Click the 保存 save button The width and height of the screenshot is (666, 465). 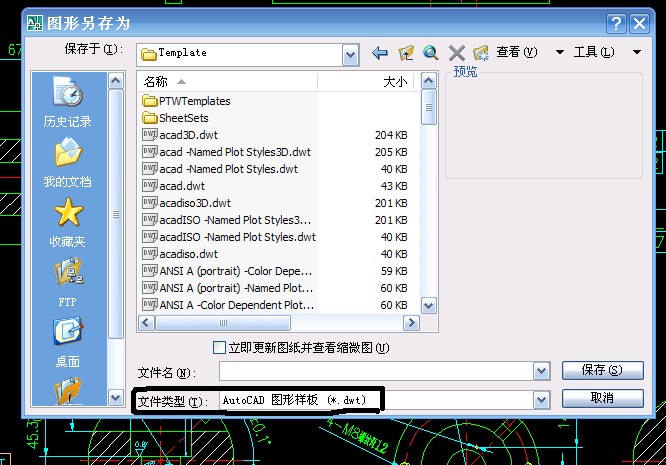[x=602, y=370]
